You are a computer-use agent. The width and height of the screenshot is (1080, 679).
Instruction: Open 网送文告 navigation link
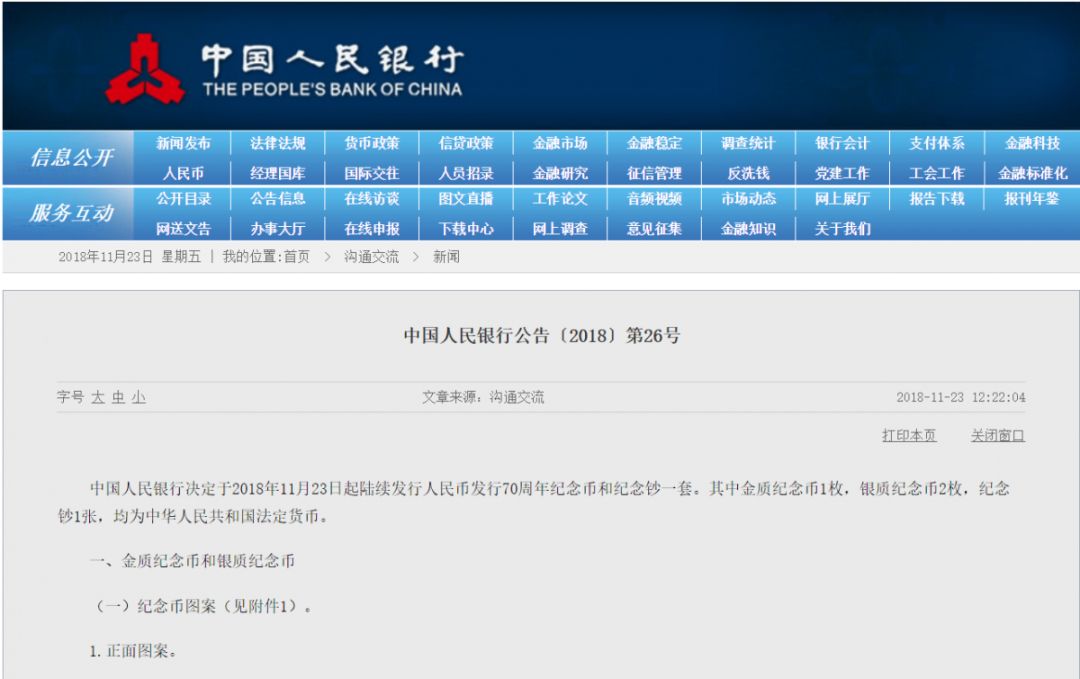click(x=183, y=229)
